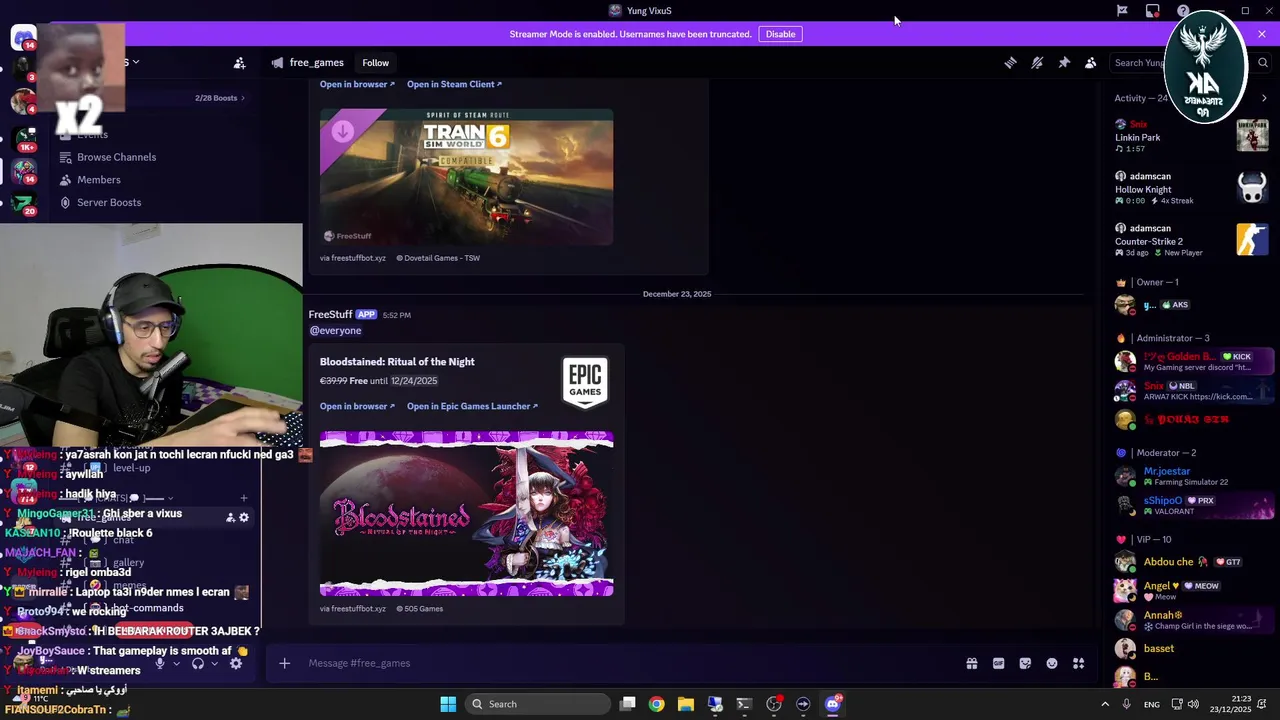Screen dimensions: 1280x720
Task: Select member sShipoO
Action: 1192,505
